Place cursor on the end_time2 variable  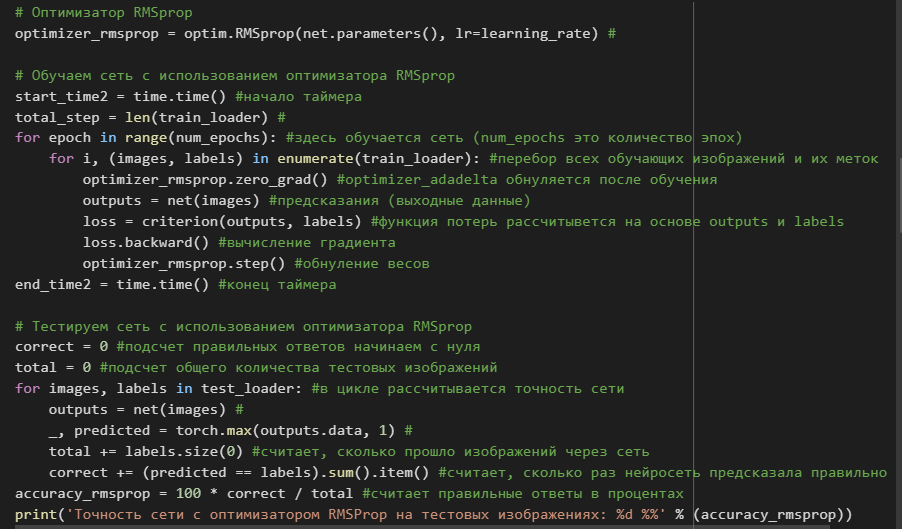(x=53, y=285)
